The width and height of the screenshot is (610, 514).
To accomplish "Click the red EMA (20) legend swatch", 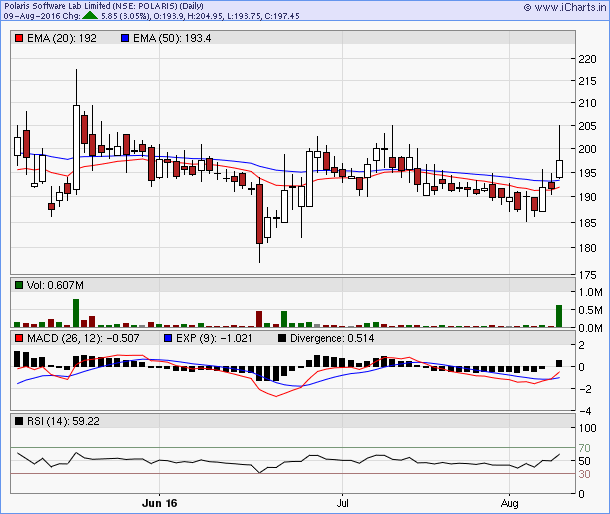I will [x=19, y=38].
